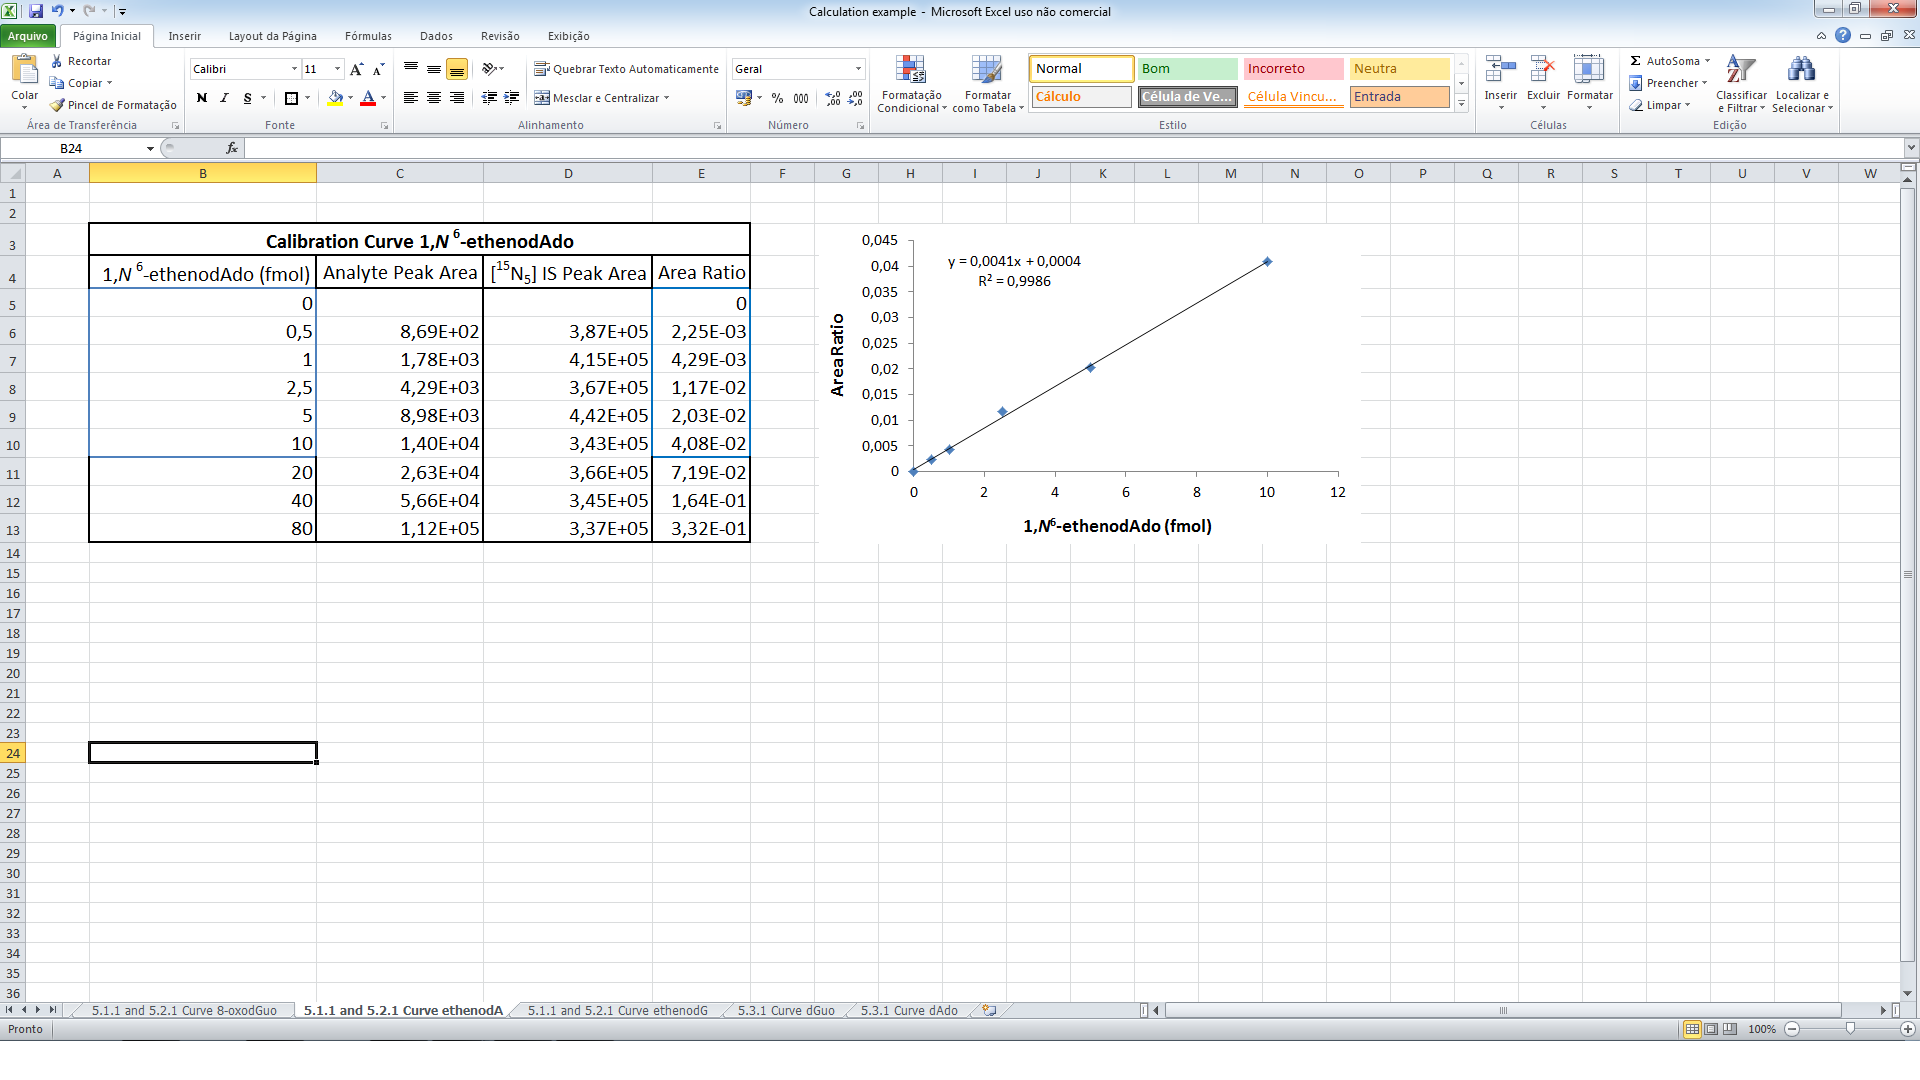
Task: Click the zoom slider handle
Action: [x=1850, y=1029]
